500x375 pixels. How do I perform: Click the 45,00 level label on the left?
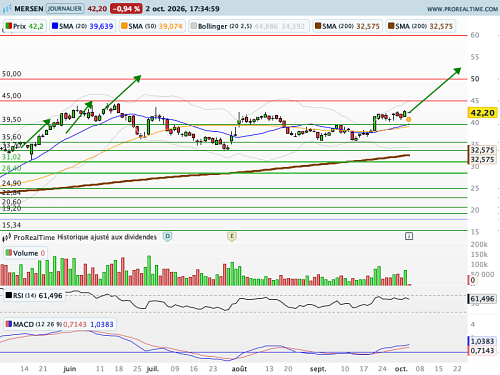(12, 96)
